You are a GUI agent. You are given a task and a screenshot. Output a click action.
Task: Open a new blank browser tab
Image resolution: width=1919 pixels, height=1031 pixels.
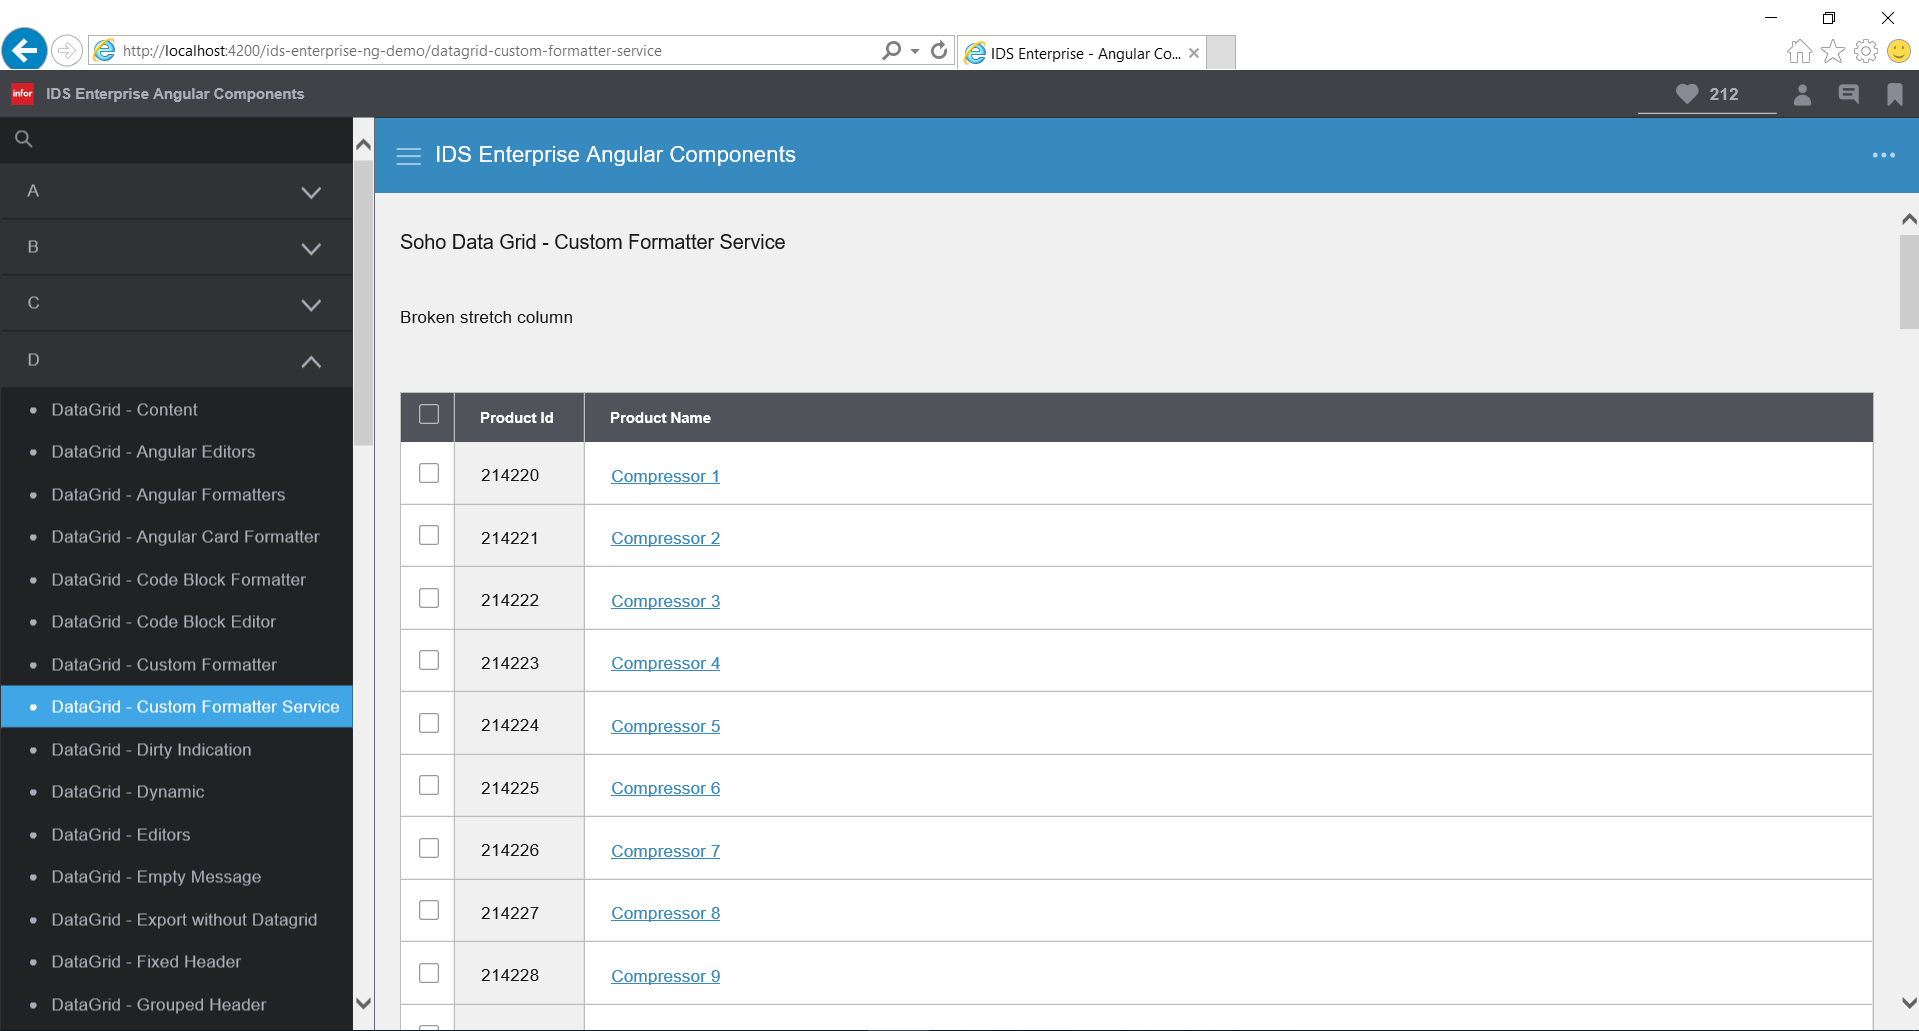[x=1220, y=52]
